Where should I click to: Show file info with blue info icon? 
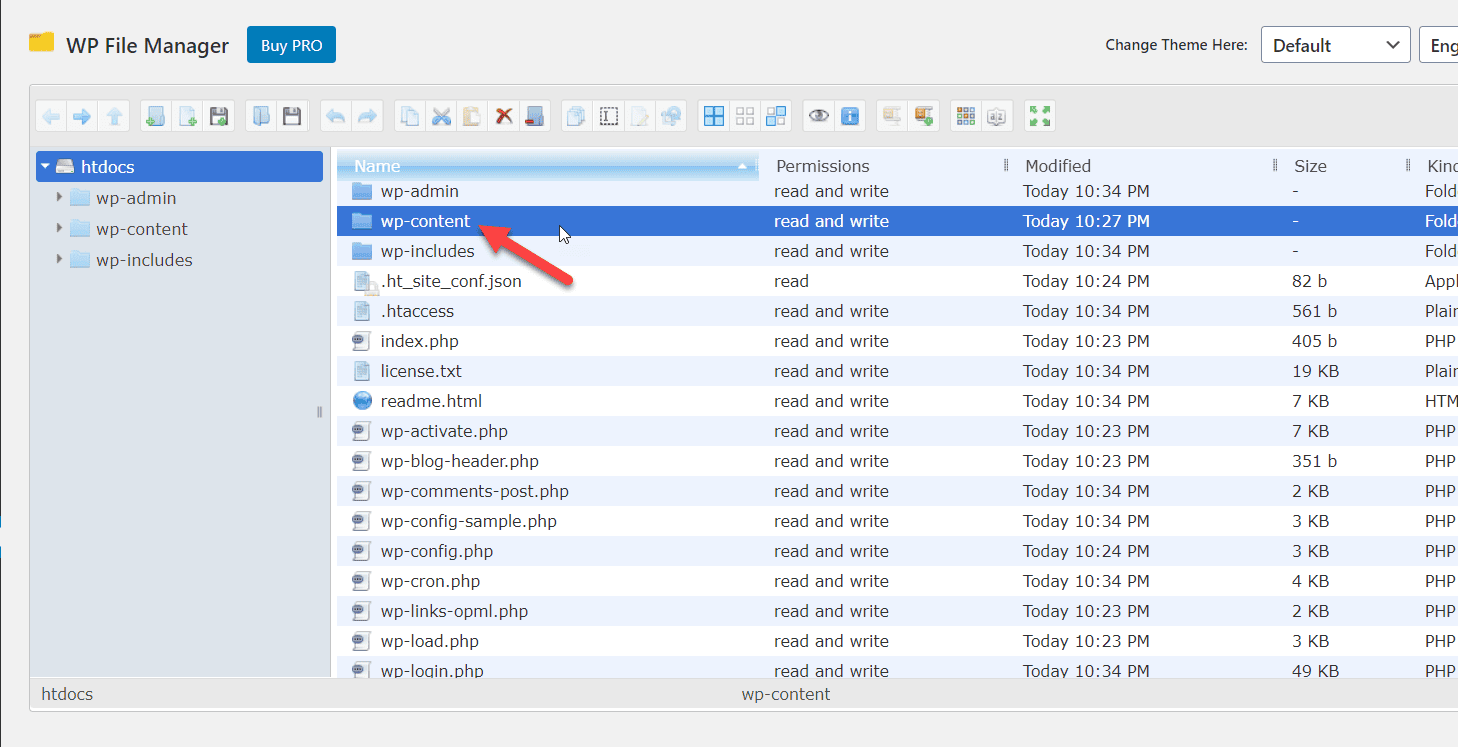[850, 117]
